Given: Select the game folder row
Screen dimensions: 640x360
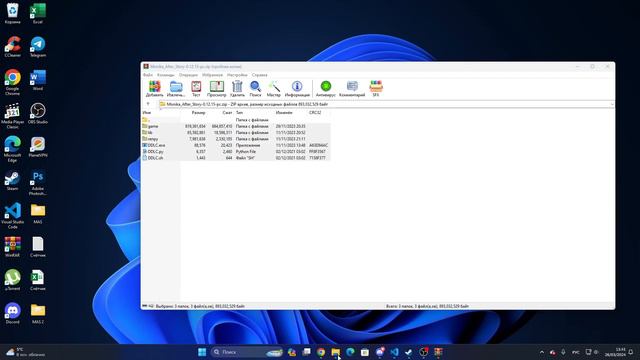Looking at the screenshot, I should coord(236,127).
